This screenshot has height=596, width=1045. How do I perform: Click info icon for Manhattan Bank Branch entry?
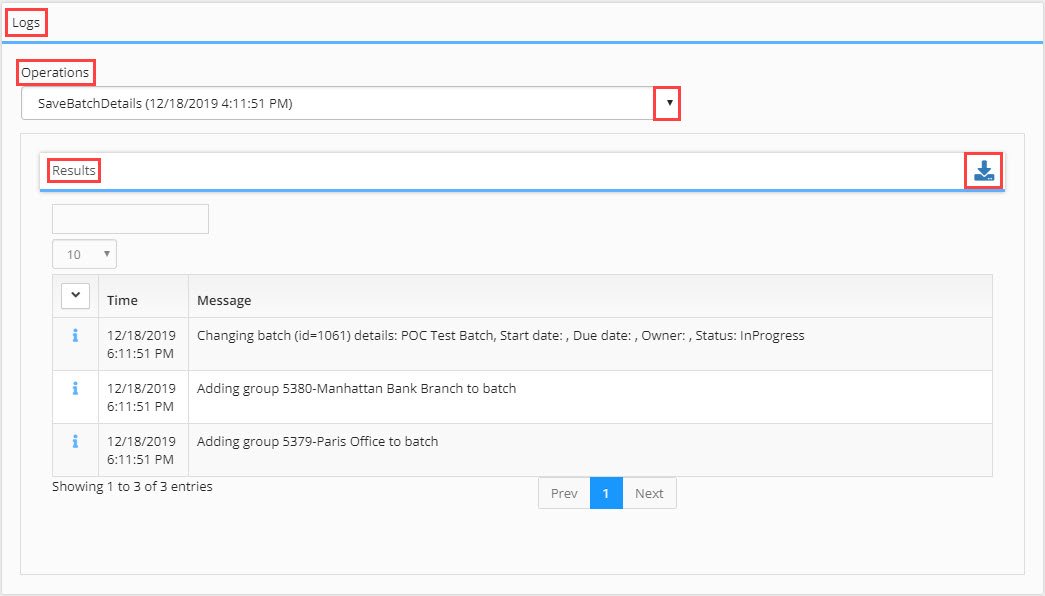click(x=75, y=388)
